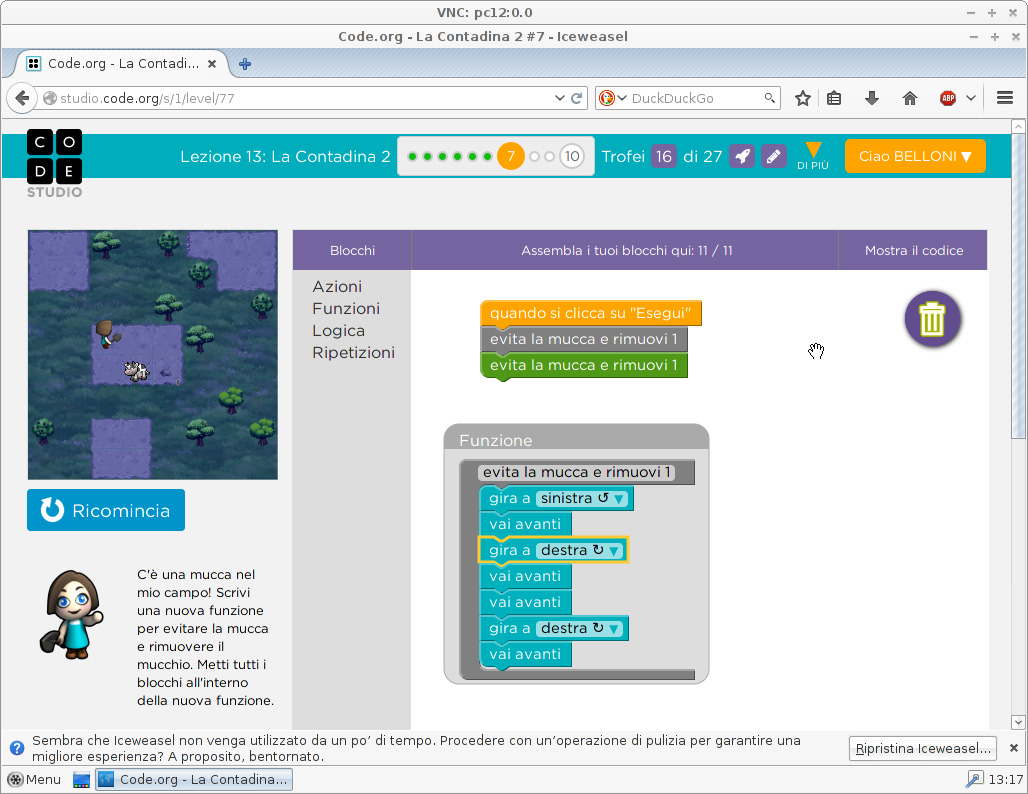The height and width of the screenshot is (794, 1028).
Task: Open the Adblock Plus icon
Action: pos(947,98)
